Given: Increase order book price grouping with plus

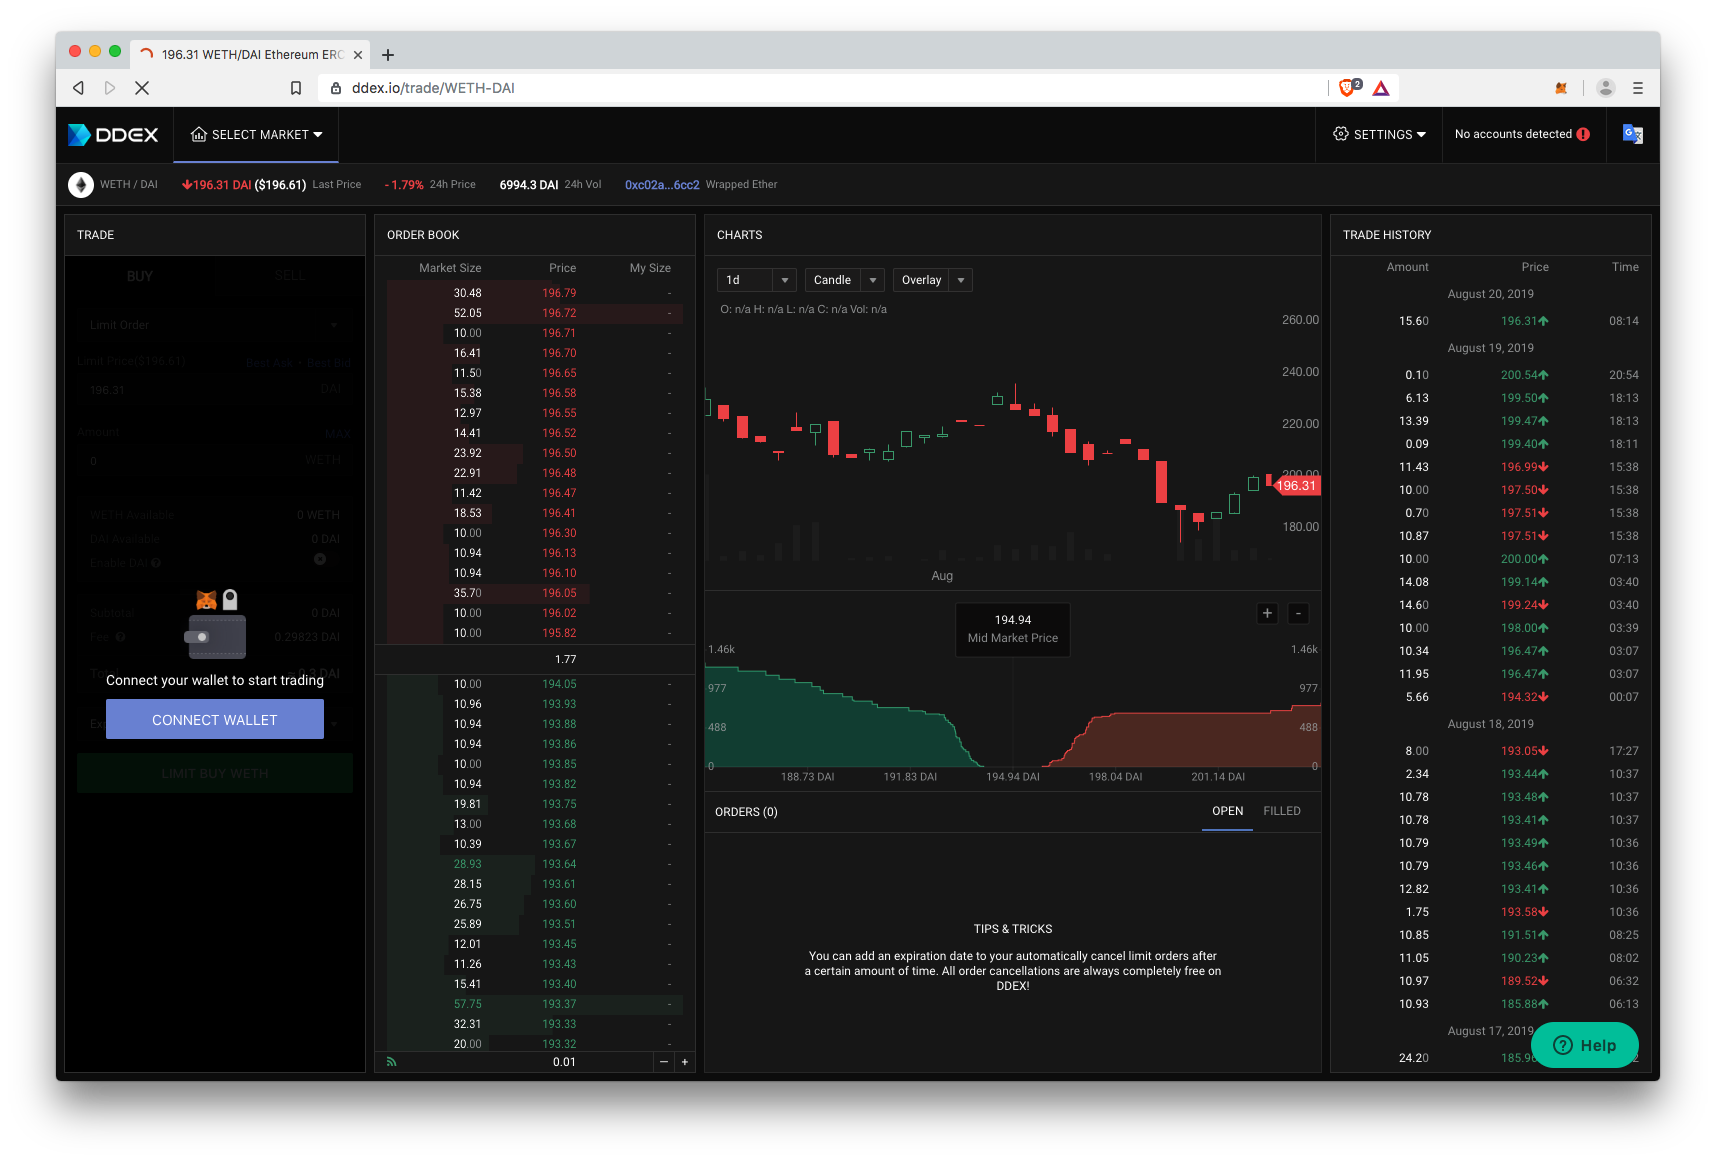Looking at the screenshot, I should [x=685, y=1062].
